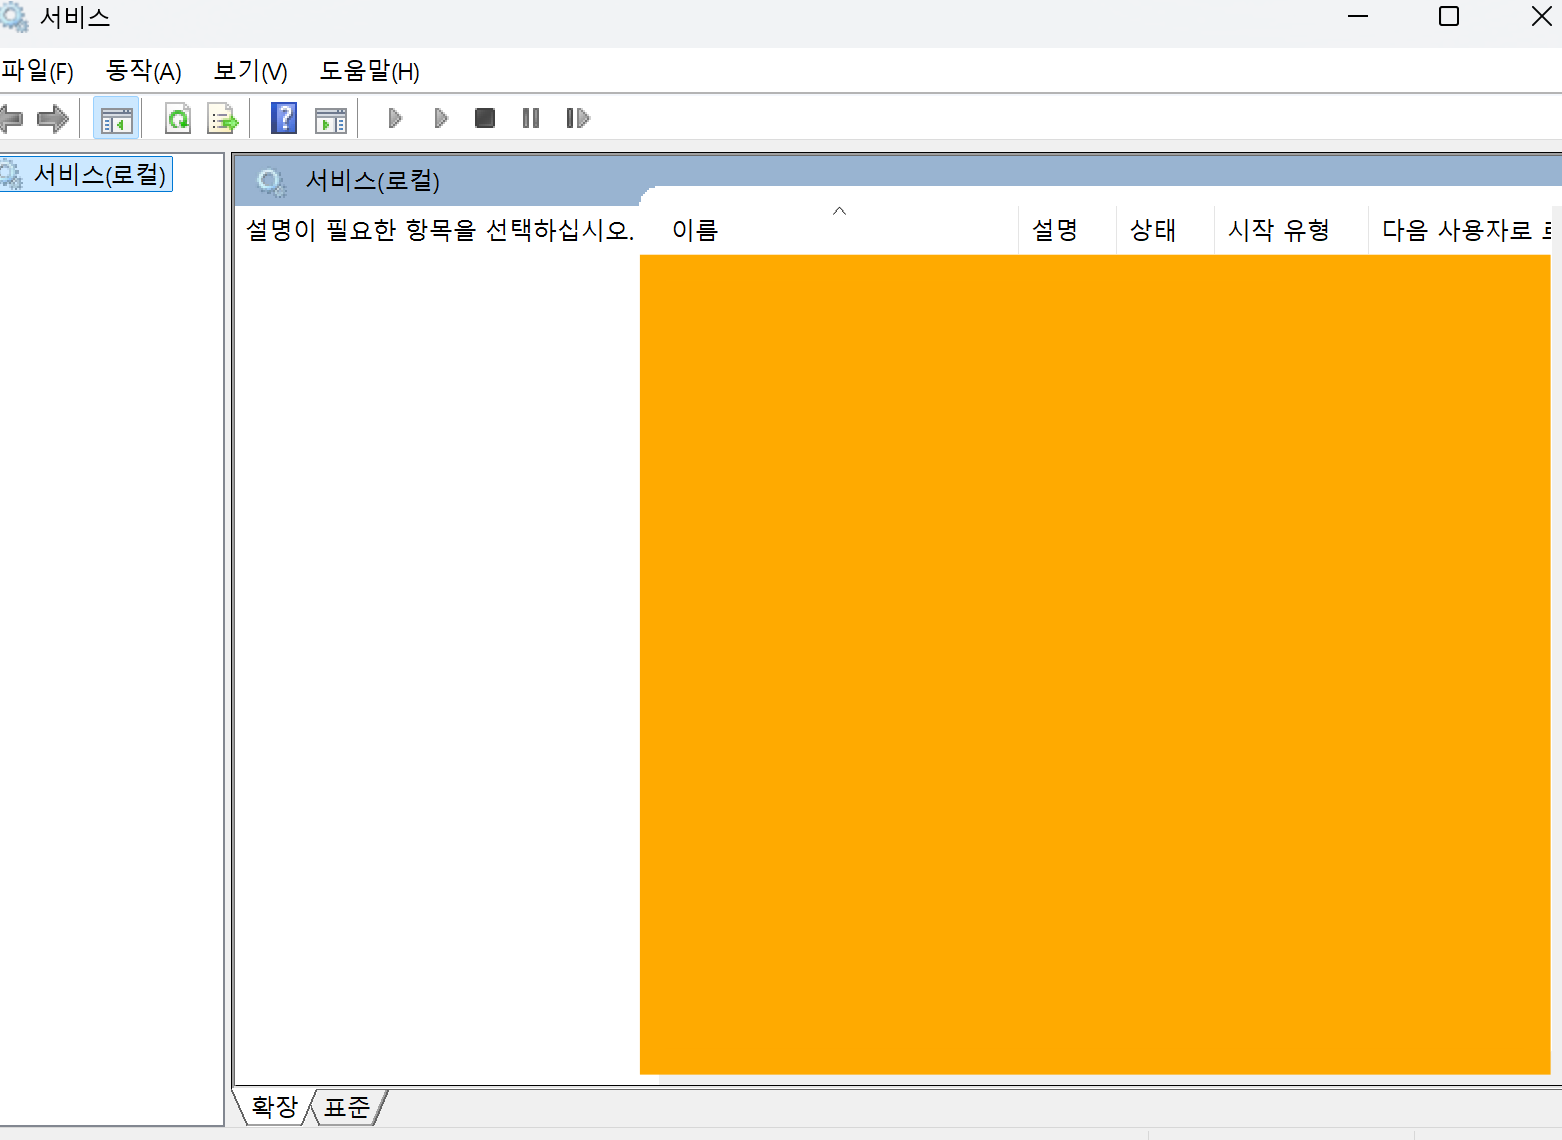This screenshot has height=1140, width=1562.
Task: Switch to the 확장 tab
Action: (x=275, y=1106)
